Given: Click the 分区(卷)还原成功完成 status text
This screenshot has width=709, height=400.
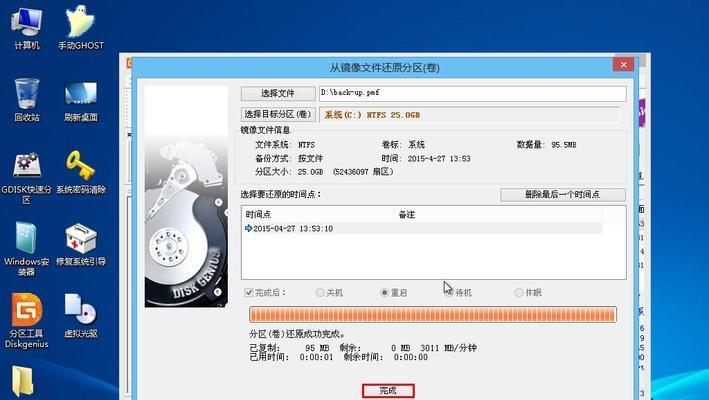Looking at the screenshot, I should point(298,334).
